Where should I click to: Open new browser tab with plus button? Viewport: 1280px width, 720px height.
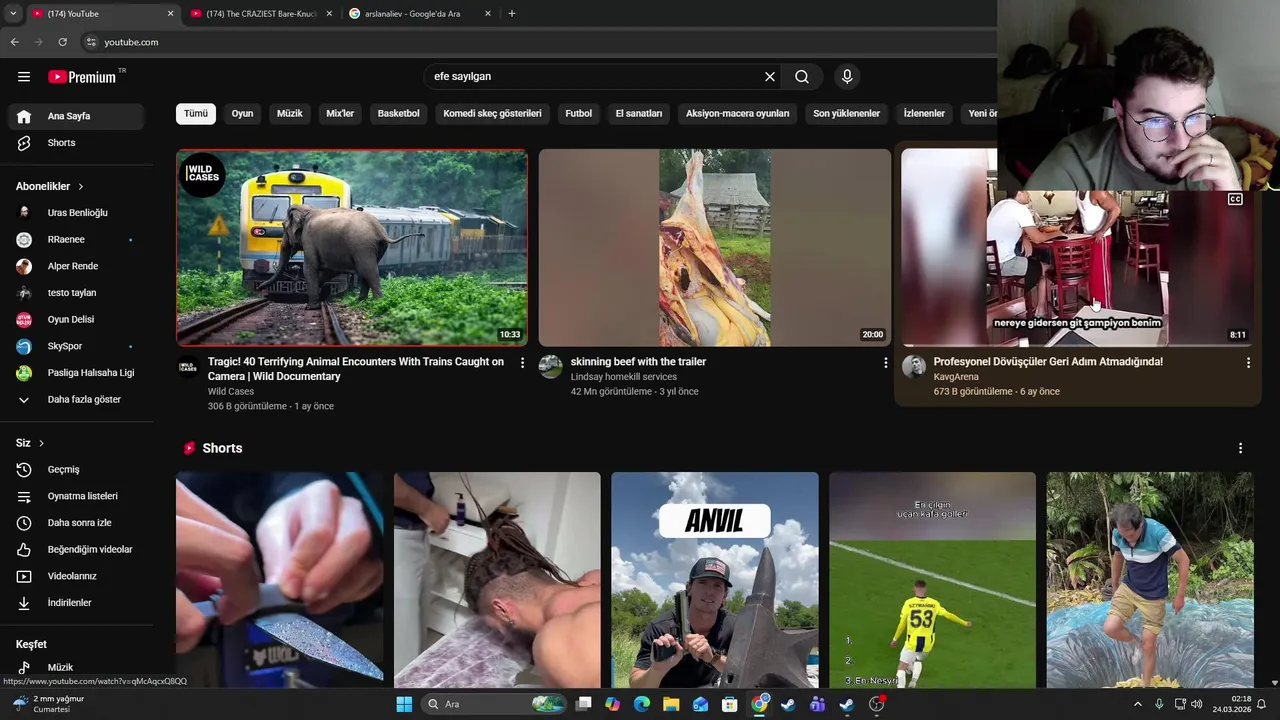point(512,14)
